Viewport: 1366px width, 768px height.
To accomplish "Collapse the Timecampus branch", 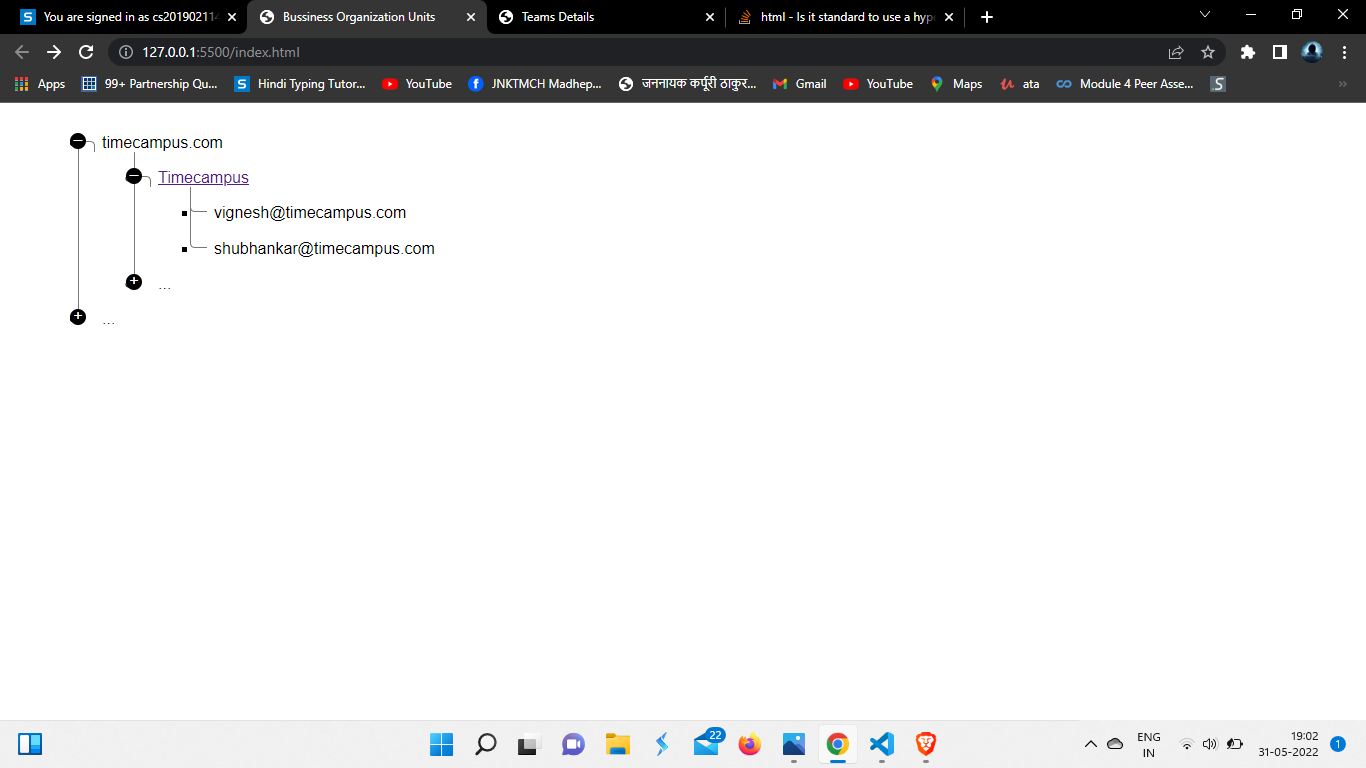I will click(133, 176).
